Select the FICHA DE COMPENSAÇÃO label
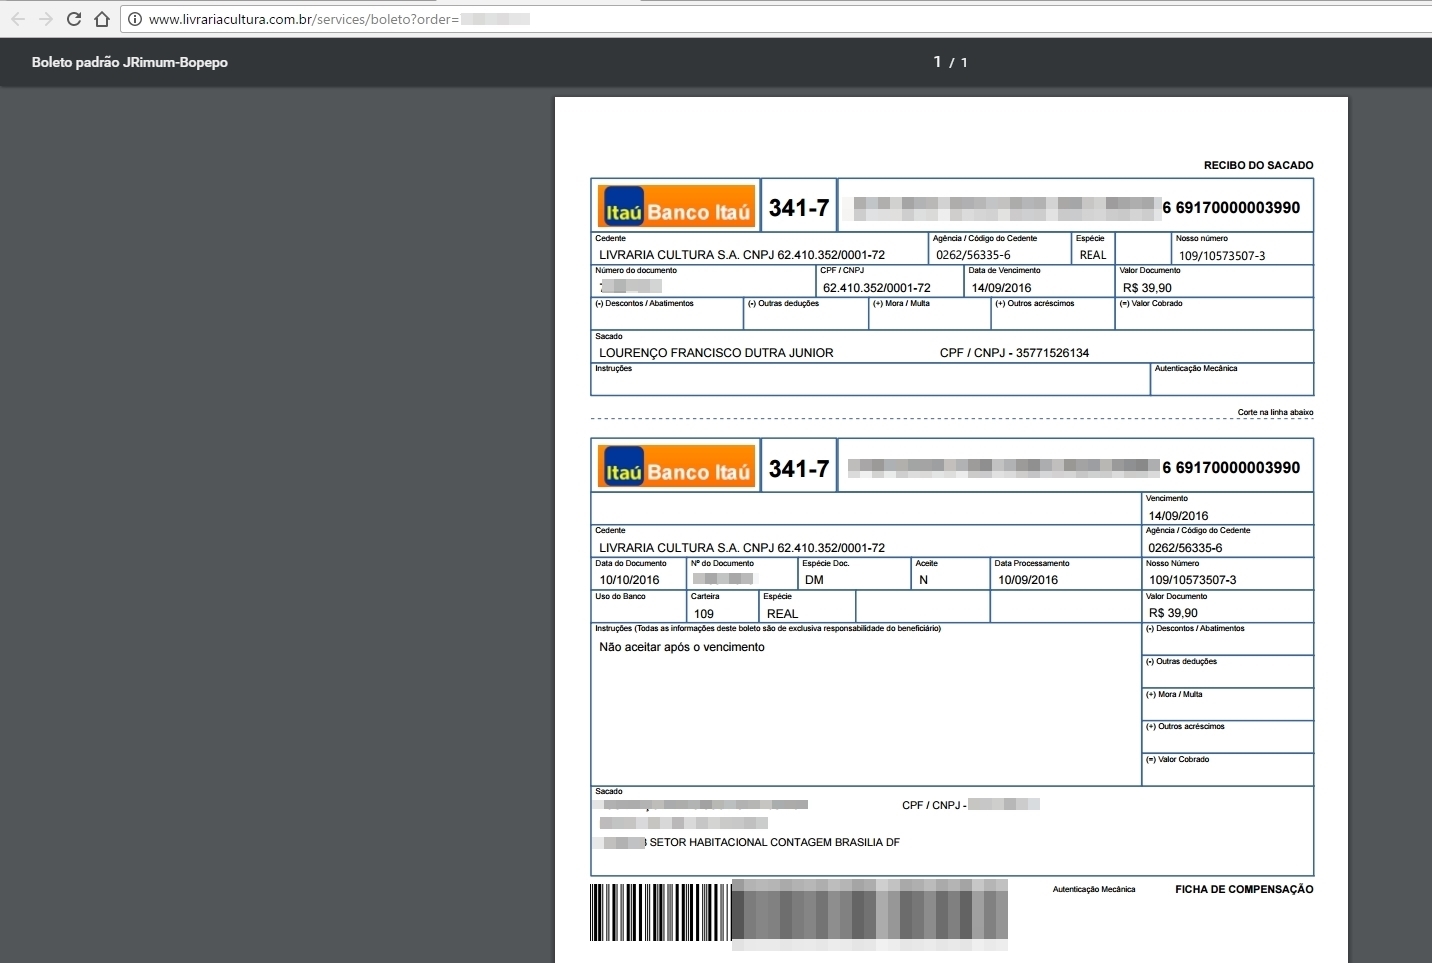This screenshot has width=1432, height=963. tap(1244, 889)
